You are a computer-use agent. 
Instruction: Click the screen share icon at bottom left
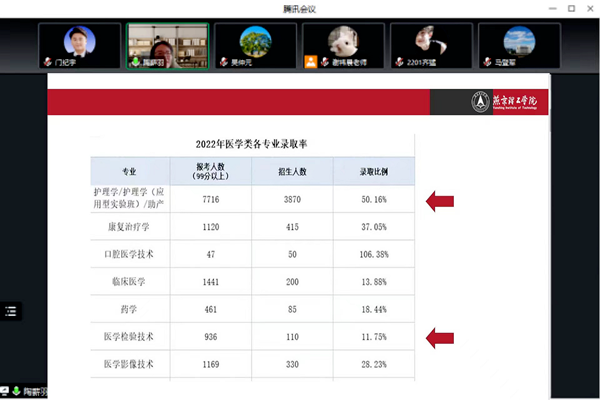[5, 391]
